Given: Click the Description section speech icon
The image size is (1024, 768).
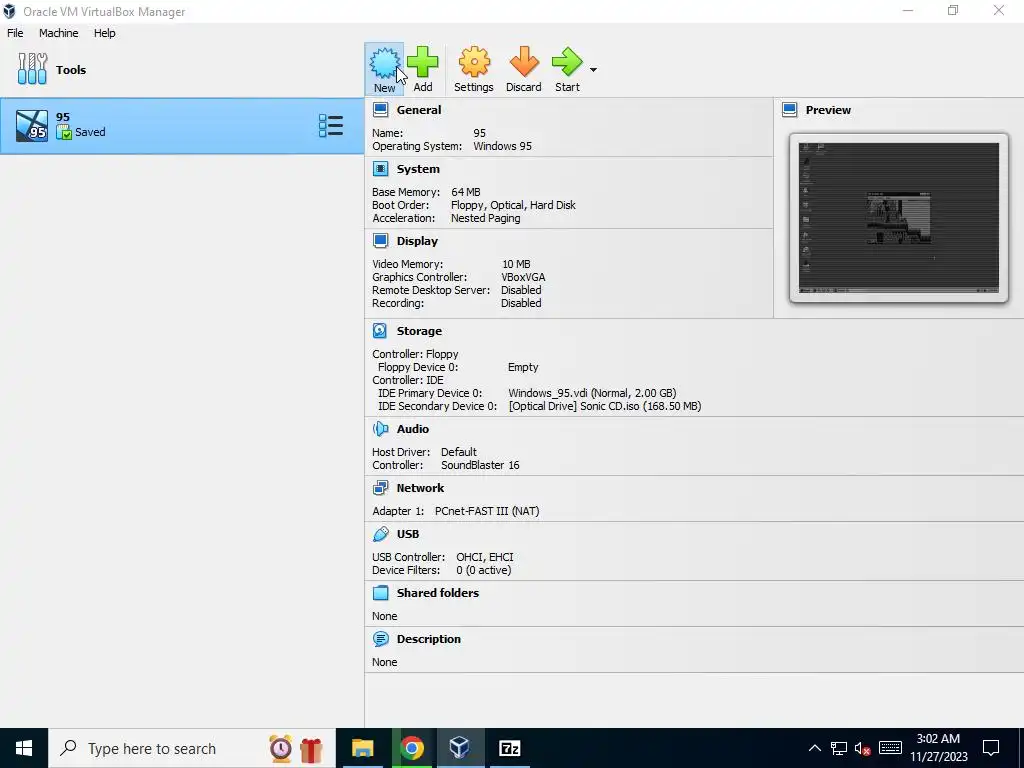Looking at the screenshot, I should point(380,639).
